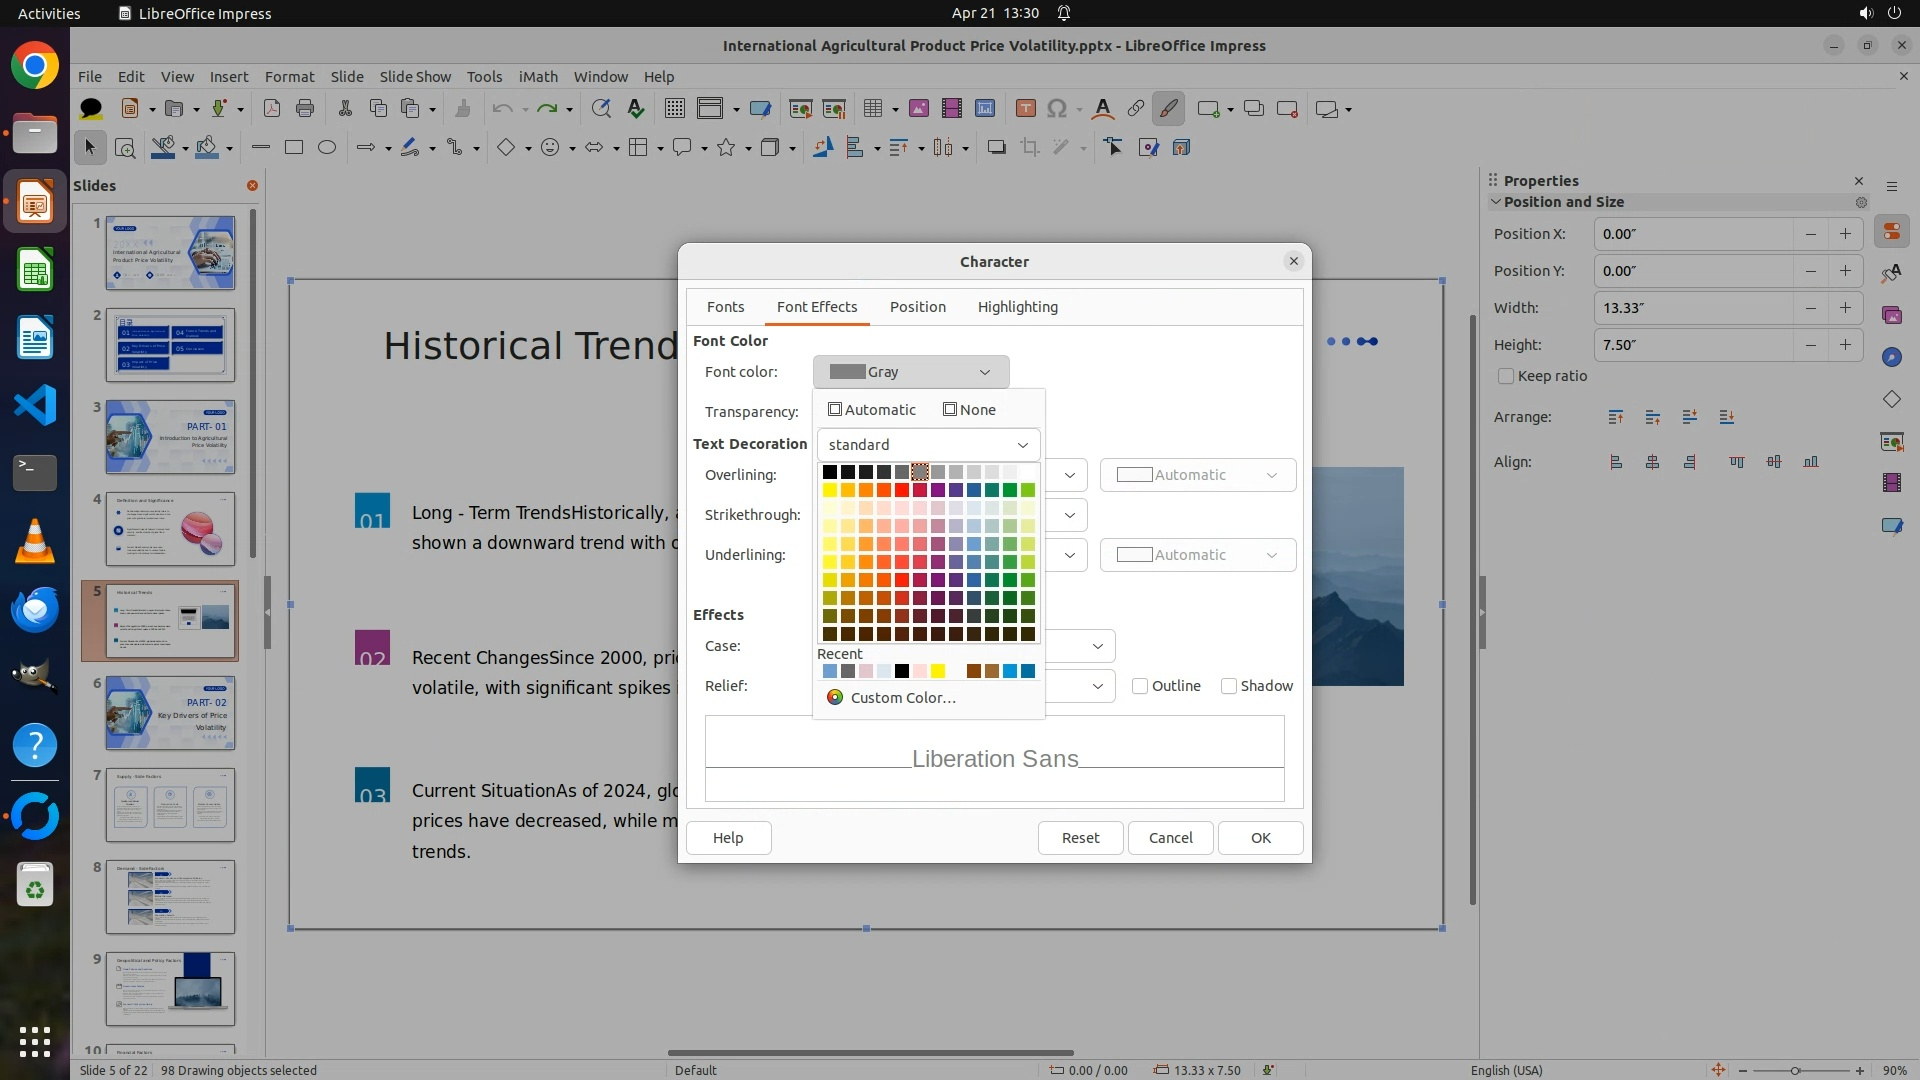Open the Special Character icon
Screen dimensions: 1920x1080
click(1057, 109)
